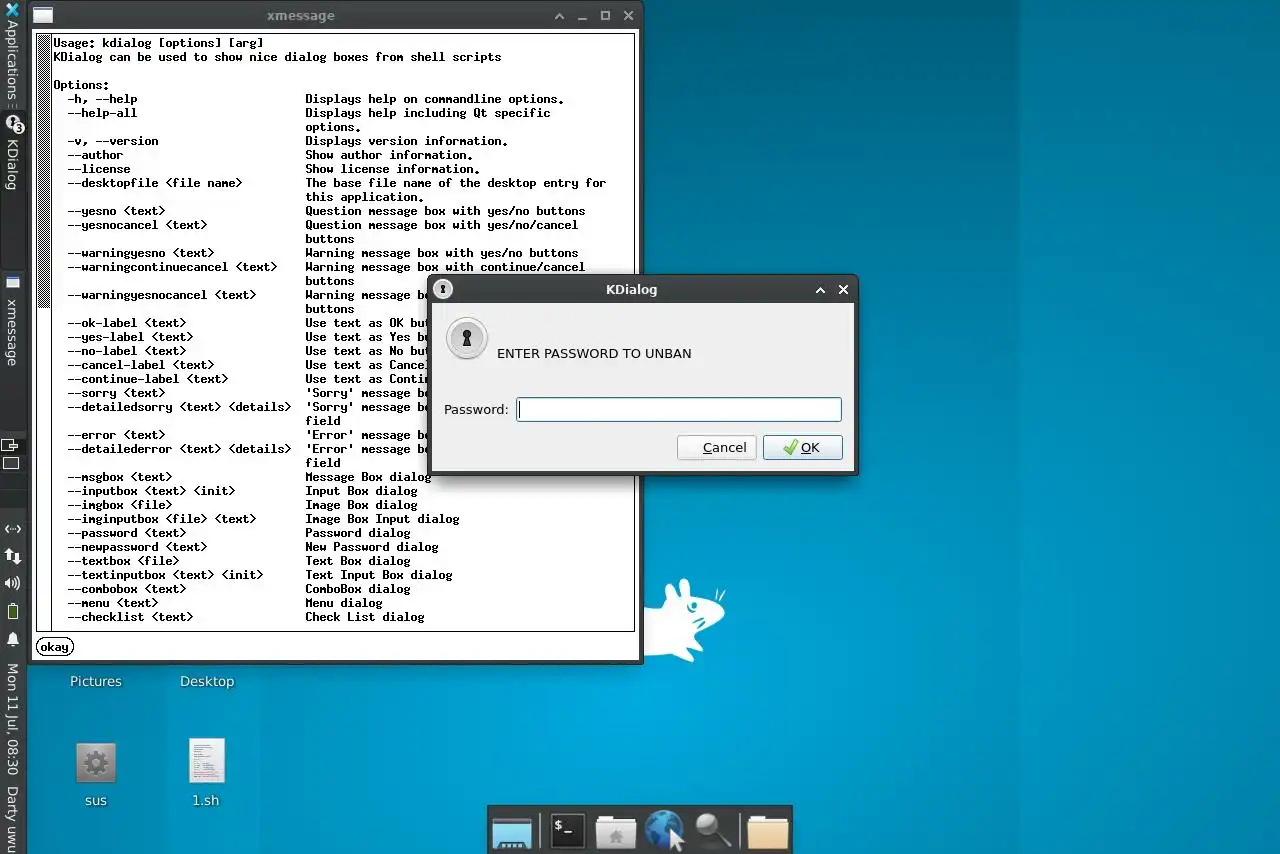Maximize the xmessage window
This screenshot has width=1280, height=854.
(605, 16)
